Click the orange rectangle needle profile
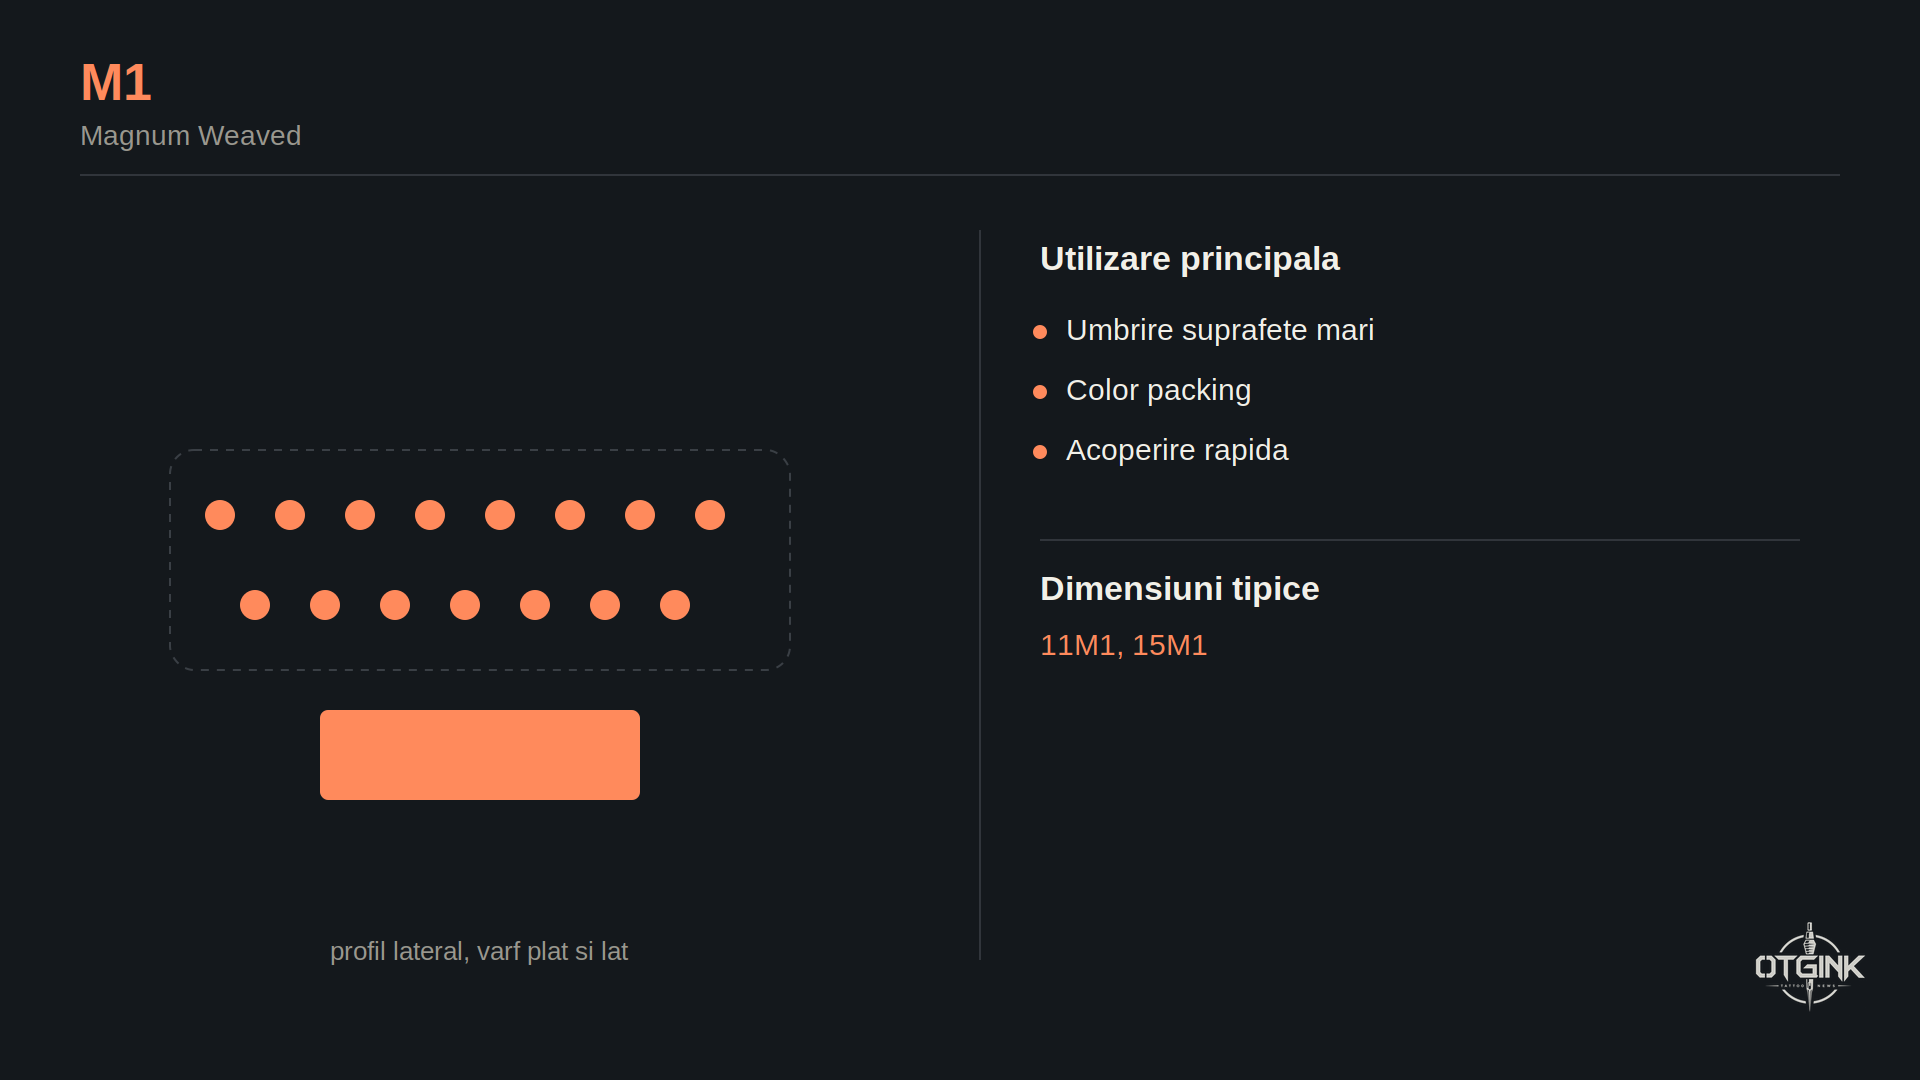The width and height of the screenshot is (1920, 1080). tap(480, 755)
